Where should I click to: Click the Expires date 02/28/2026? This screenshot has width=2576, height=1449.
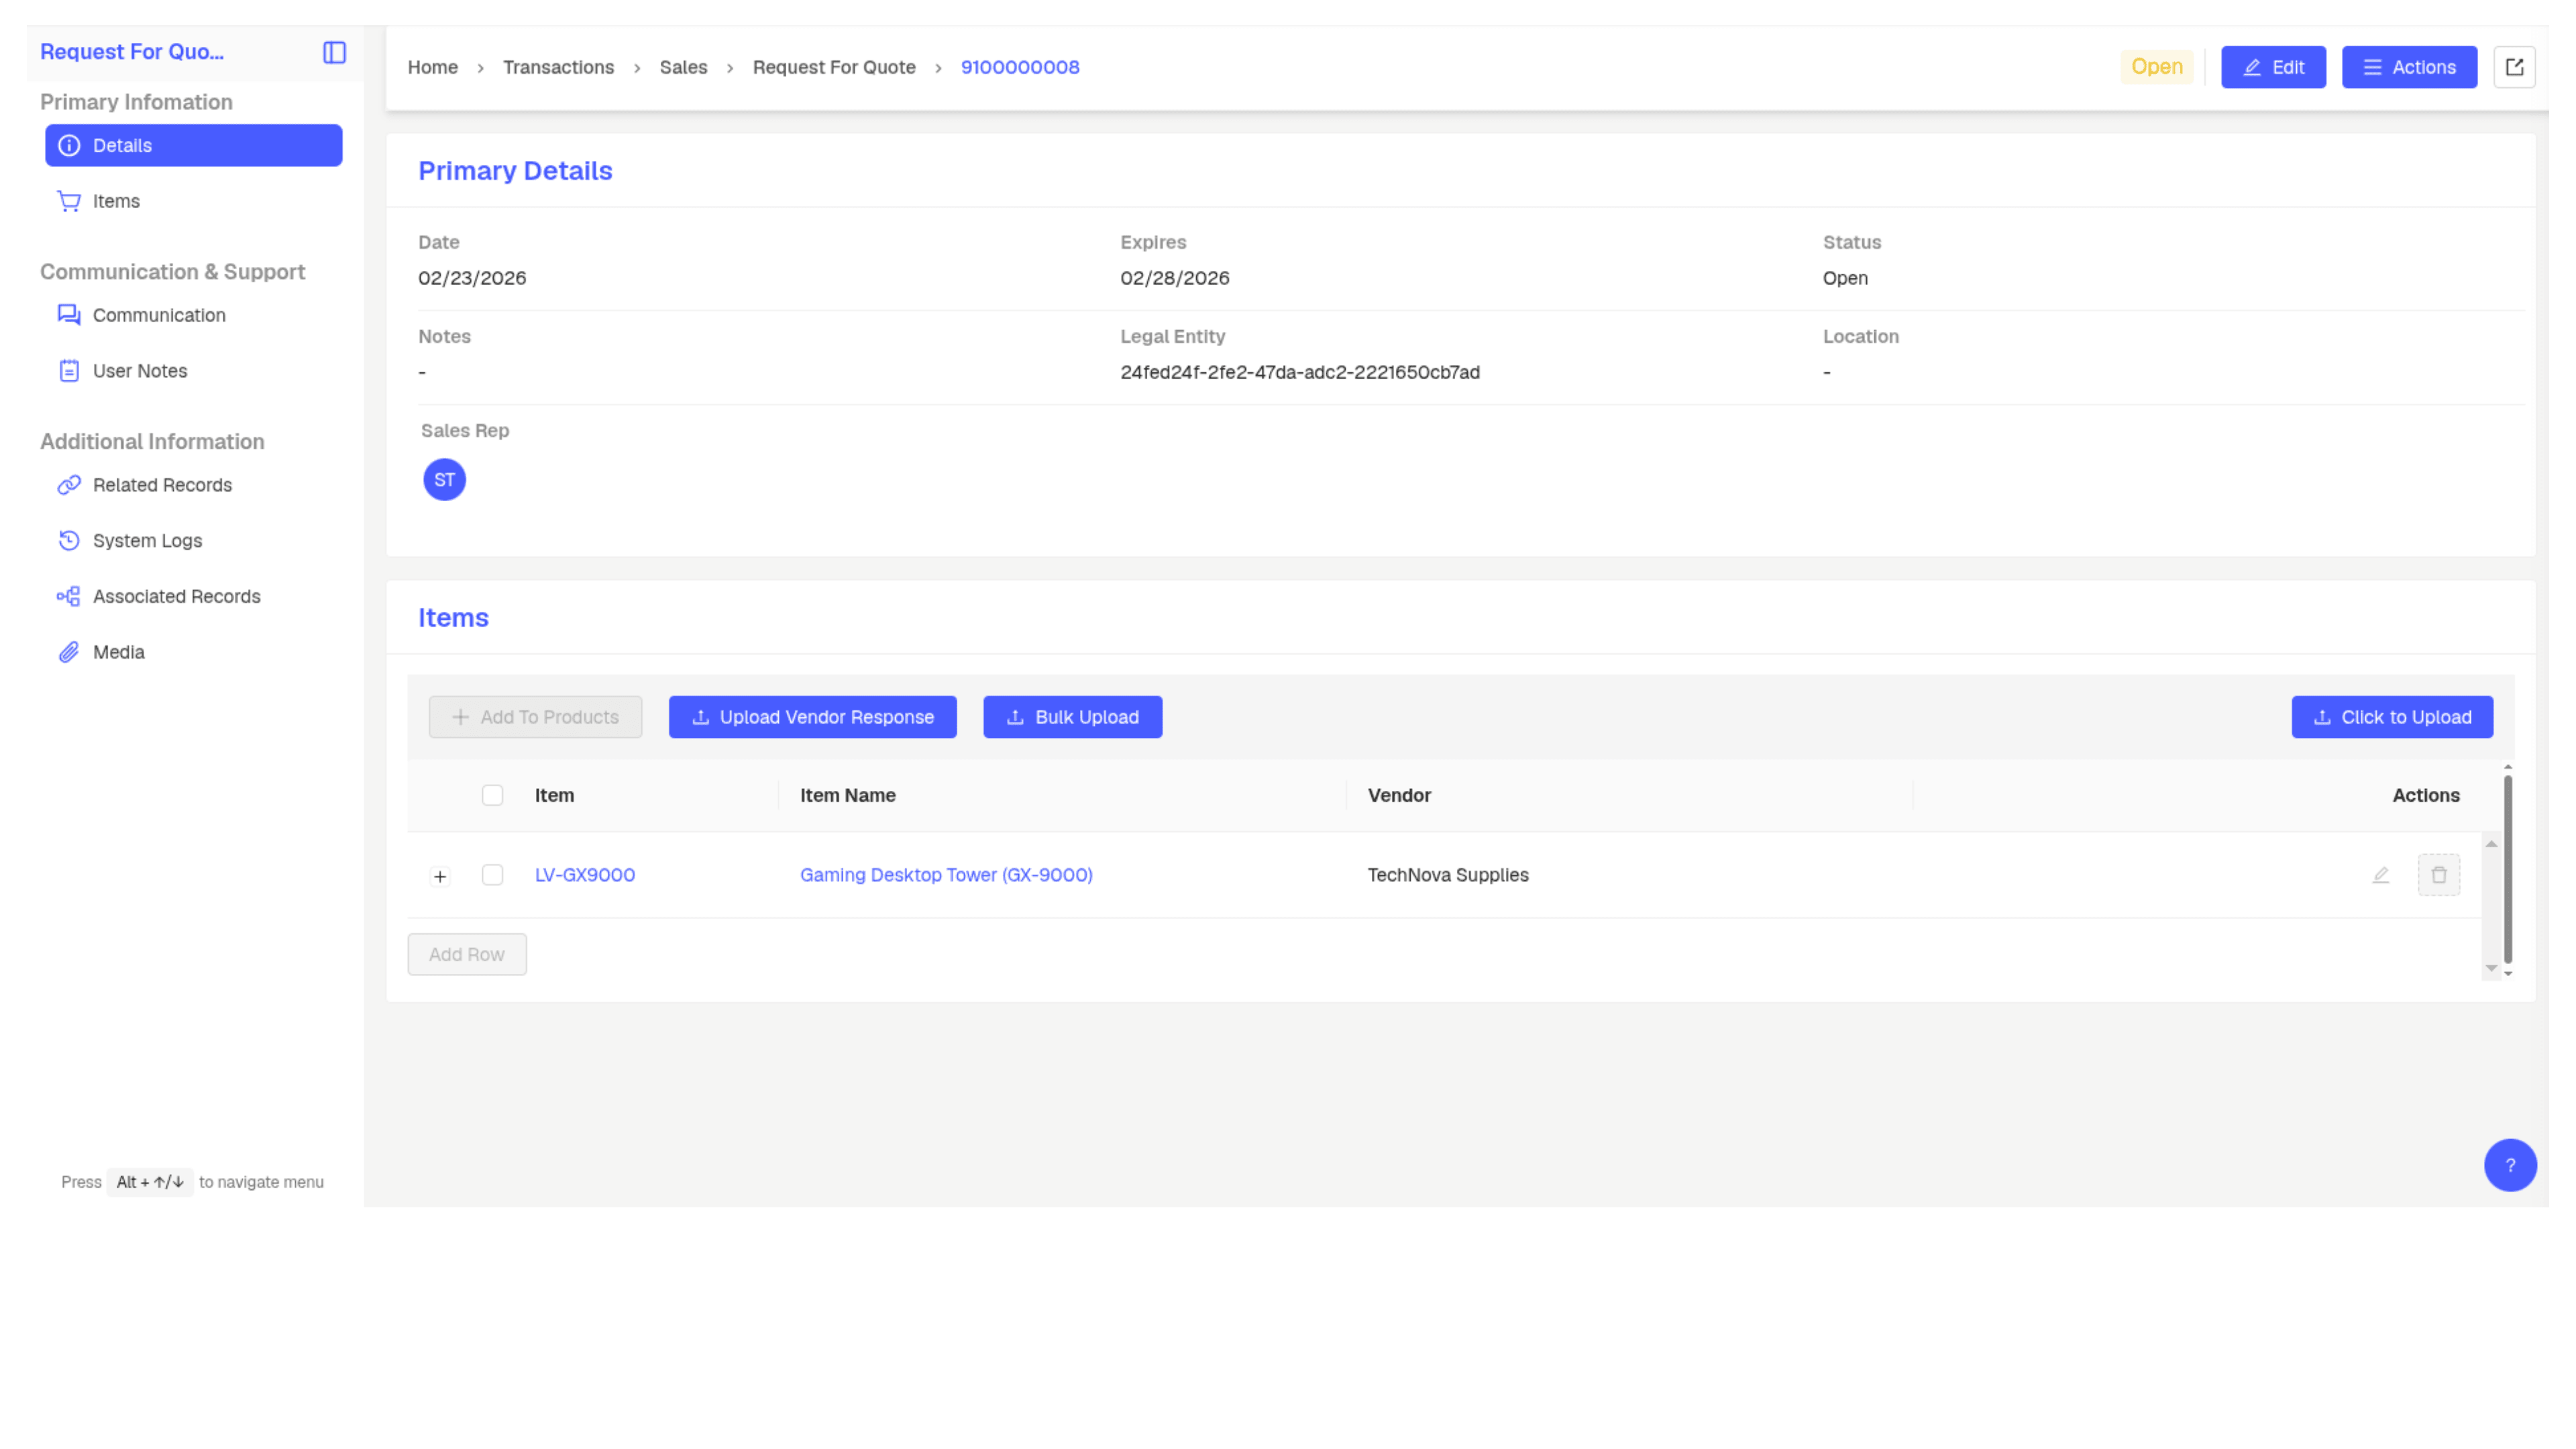[1175, 278]
